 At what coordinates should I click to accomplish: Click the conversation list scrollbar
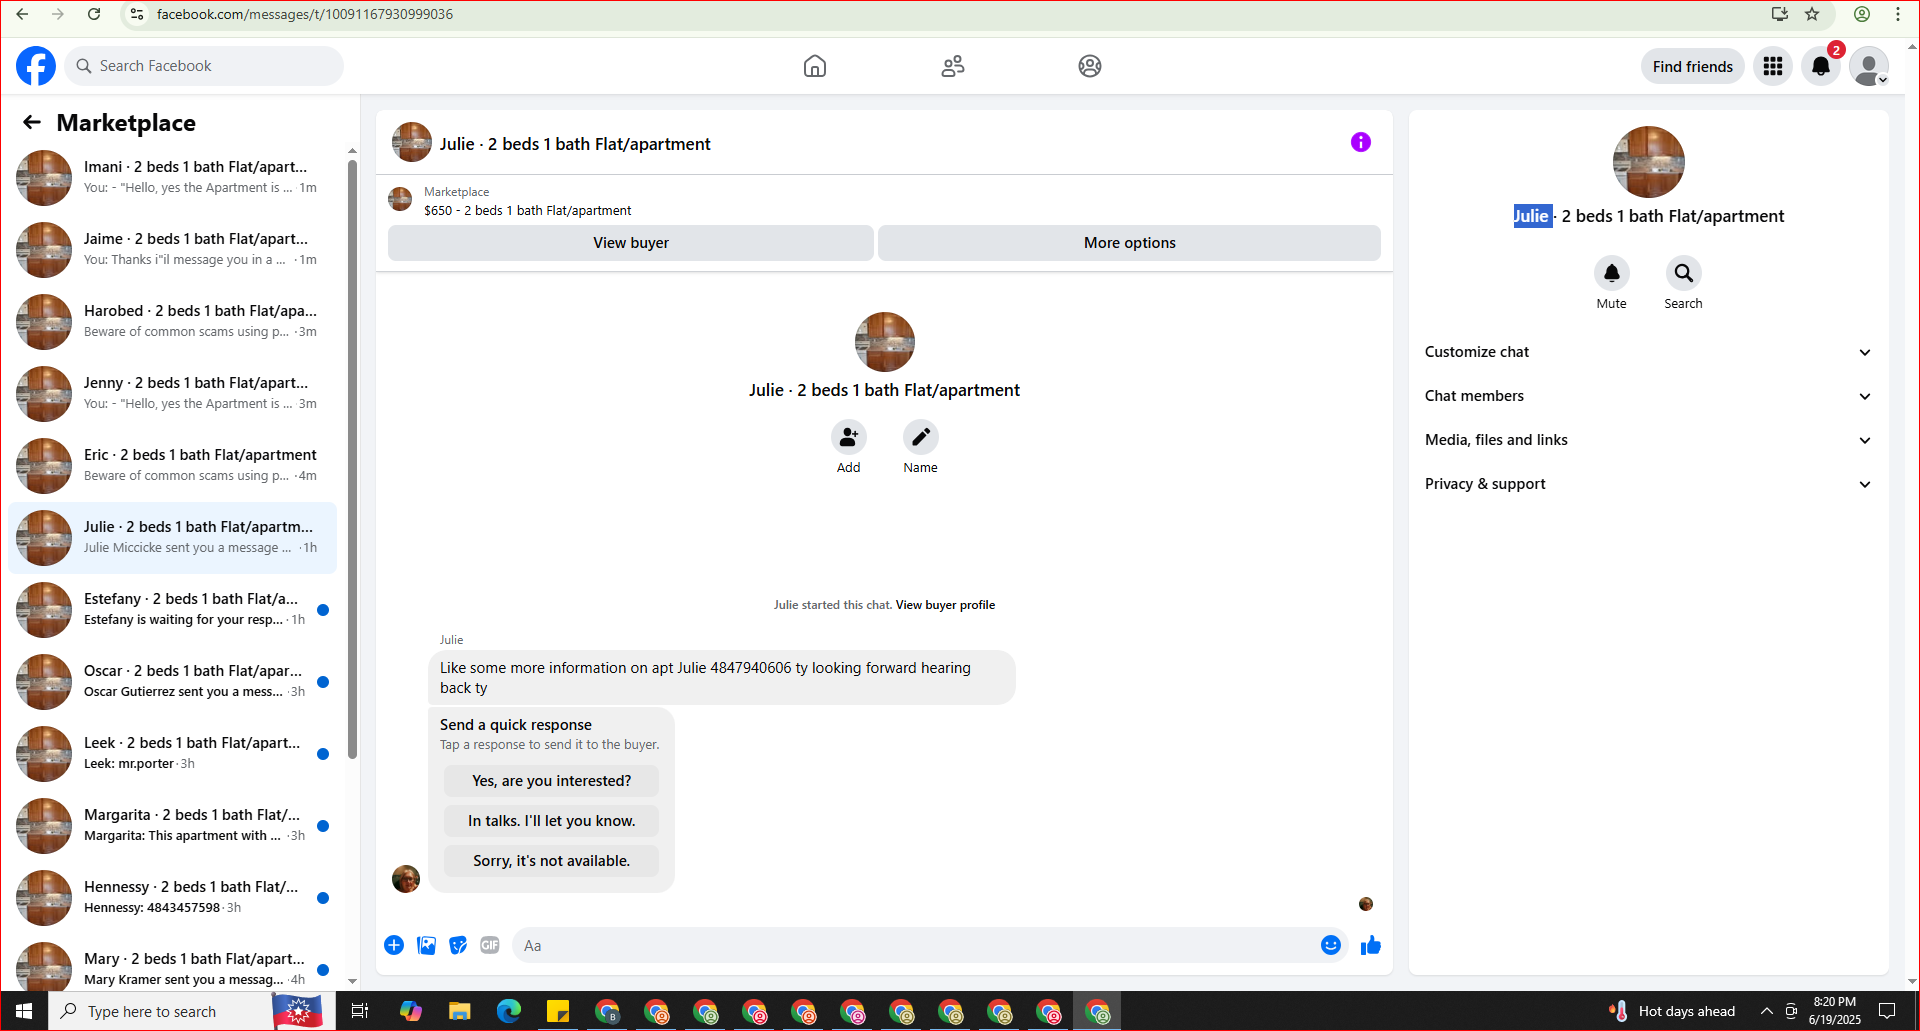pyautogui.click(x=352, y=460)
